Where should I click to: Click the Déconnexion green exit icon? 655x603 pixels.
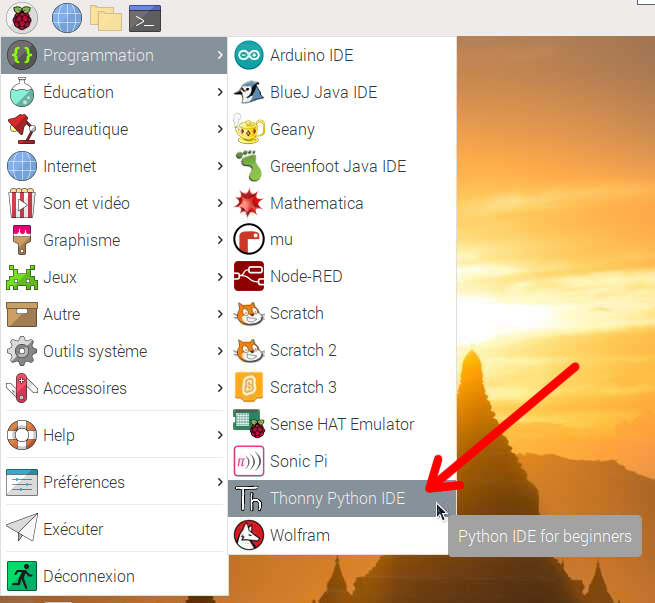point(22,576)
